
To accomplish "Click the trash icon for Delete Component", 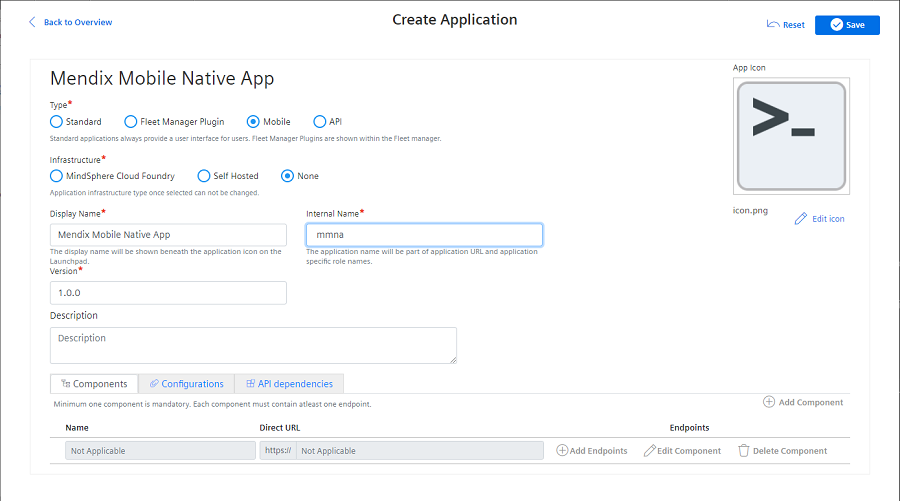I will click(x=743, y=450).
